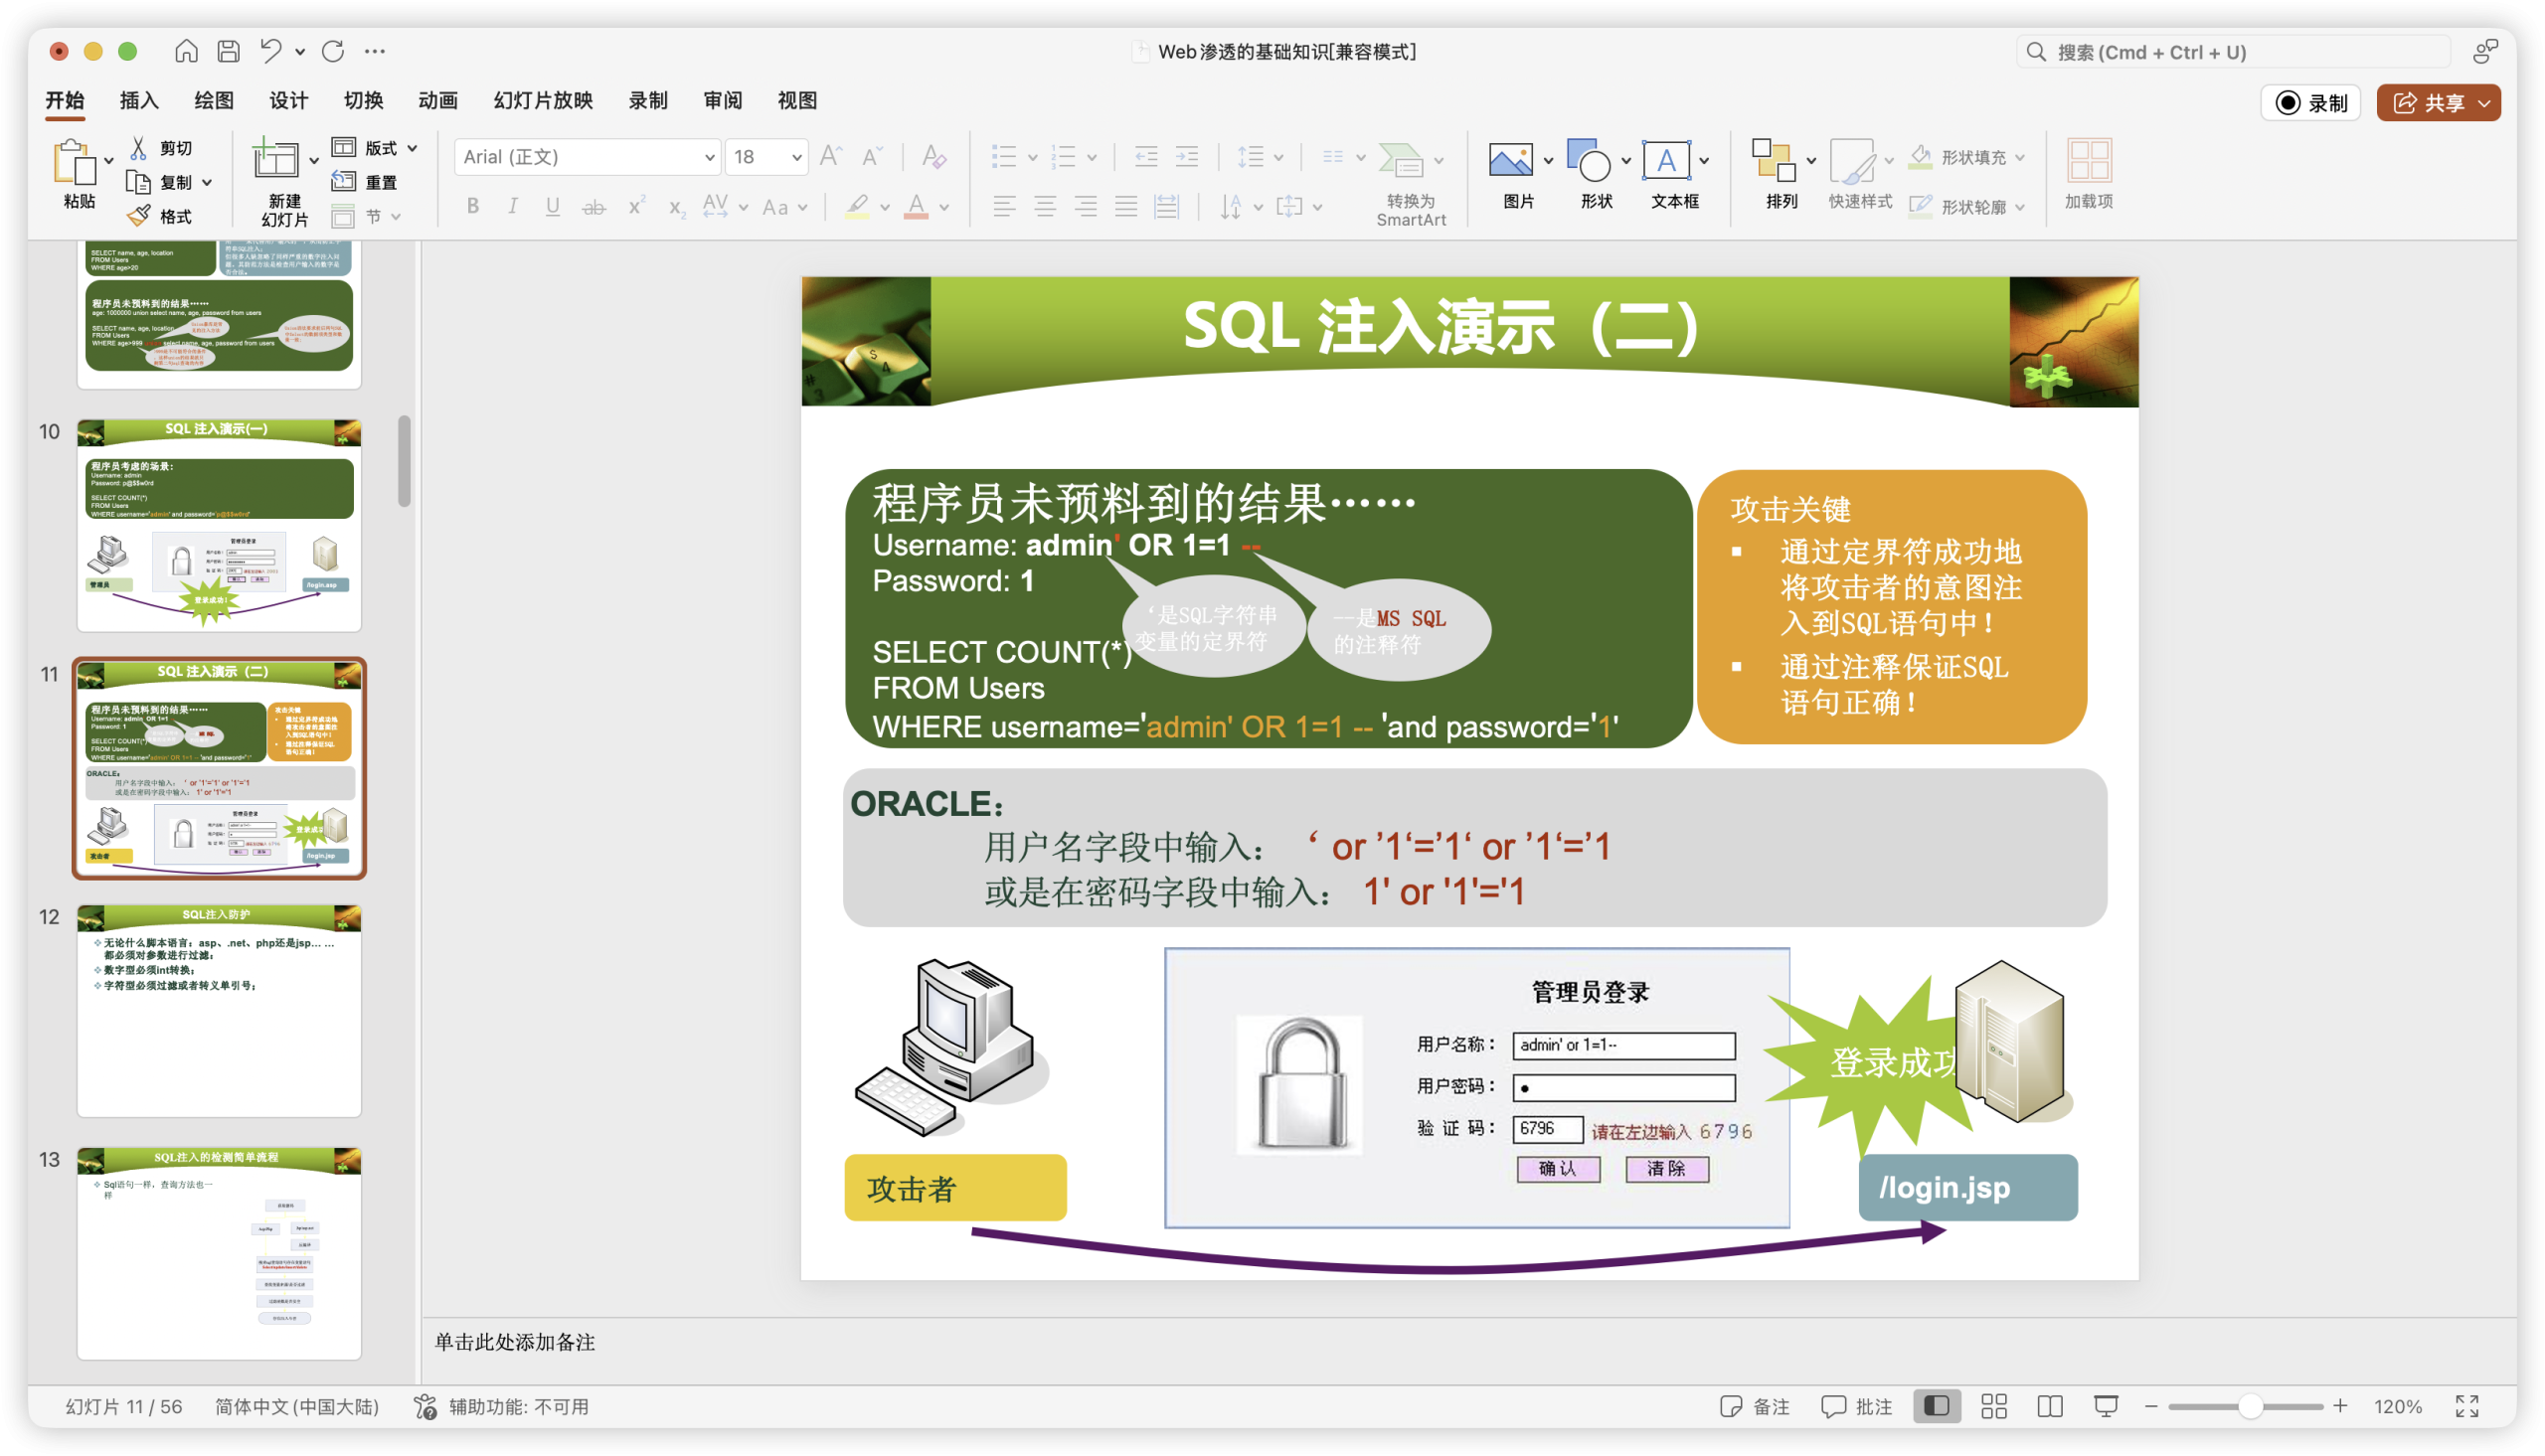The width and height of the screenshot is (2545, 1456).
Task: Open the font name dropdown (Arial)
Action: pos(709,157)
